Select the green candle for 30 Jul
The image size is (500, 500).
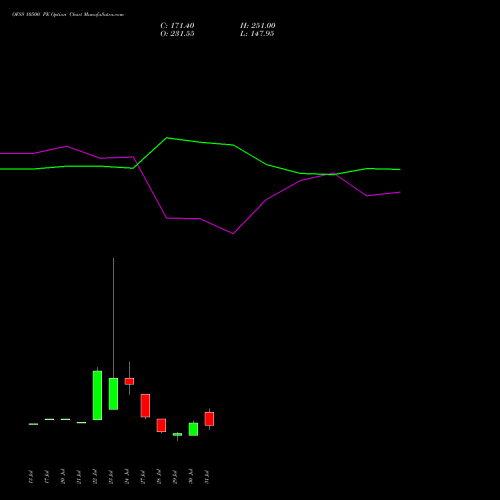[193, 429]
